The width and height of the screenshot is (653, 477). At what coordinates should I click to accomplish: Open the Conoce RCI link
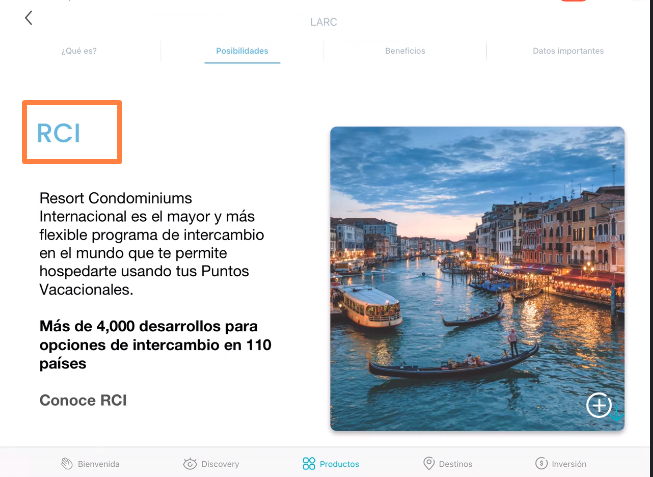tap(83, 400)
